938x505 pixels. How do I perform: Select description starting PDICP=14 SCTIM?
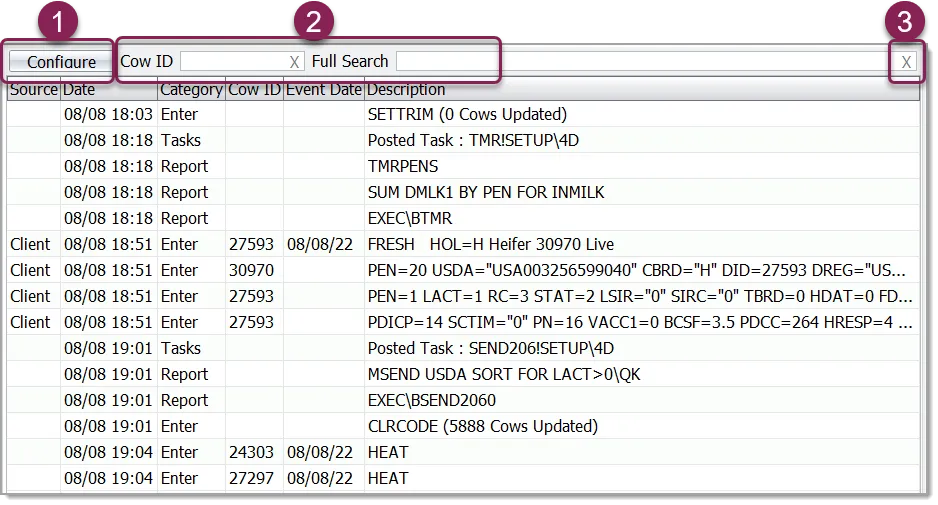point(640,323)
